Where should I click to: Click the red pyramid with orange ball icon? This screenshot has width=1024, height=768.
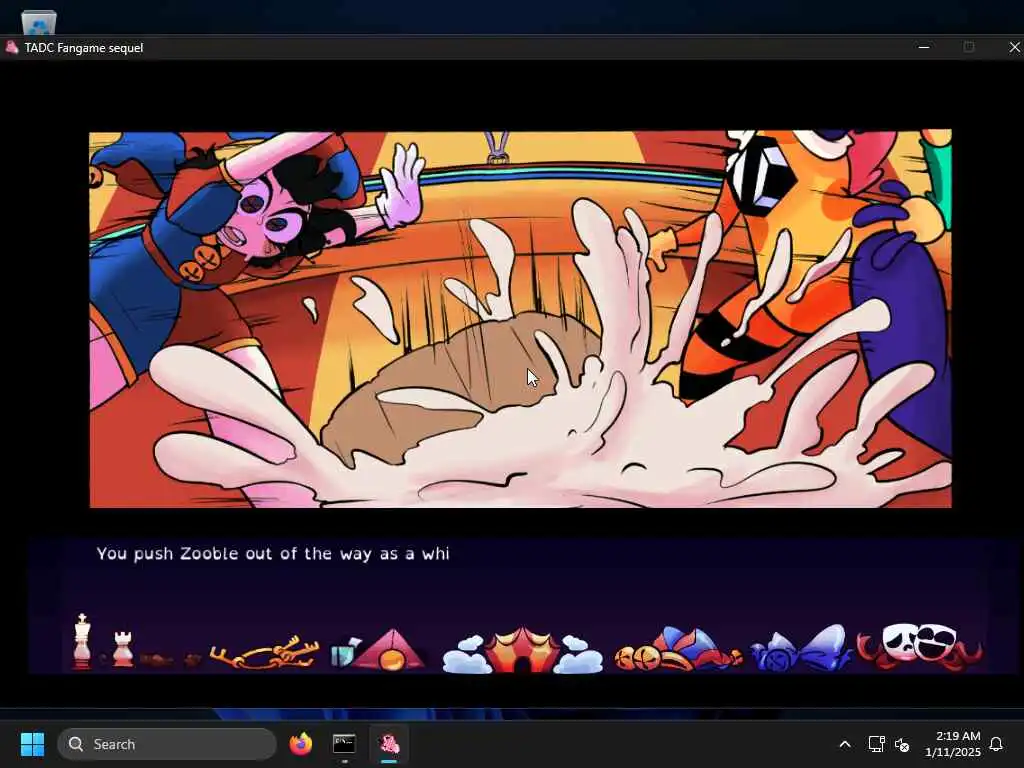pos(390,650)
